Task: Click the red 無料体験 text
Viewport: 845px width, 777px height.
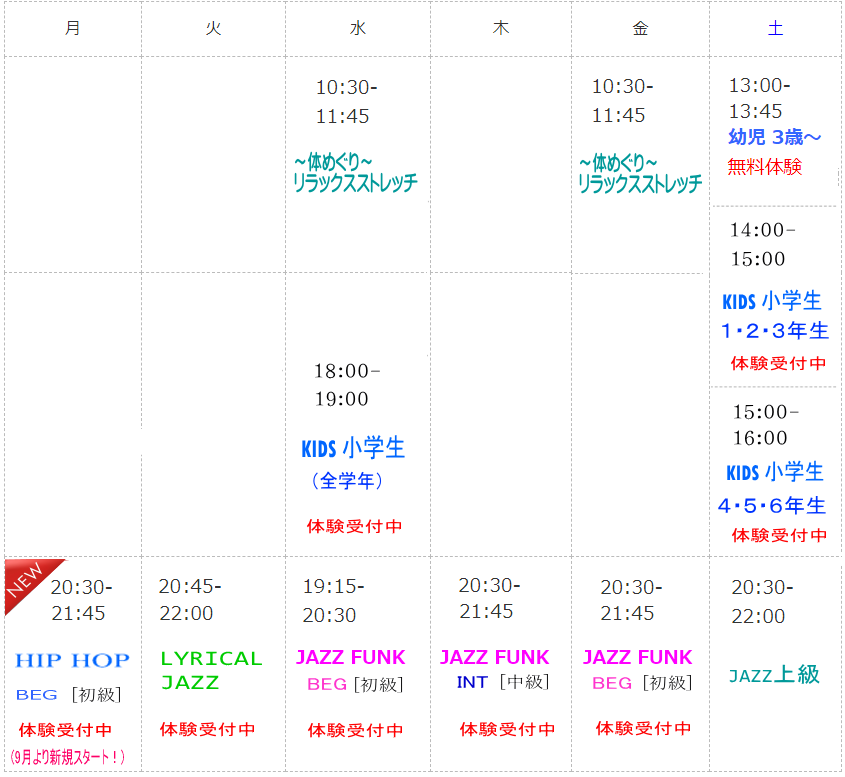Action: point(764,167)
